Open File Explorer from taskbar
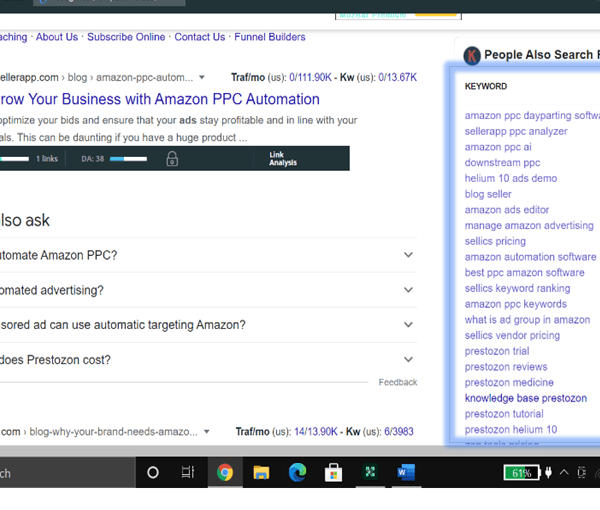The width and height of the screenshot is (600, 510). (261, 473)
